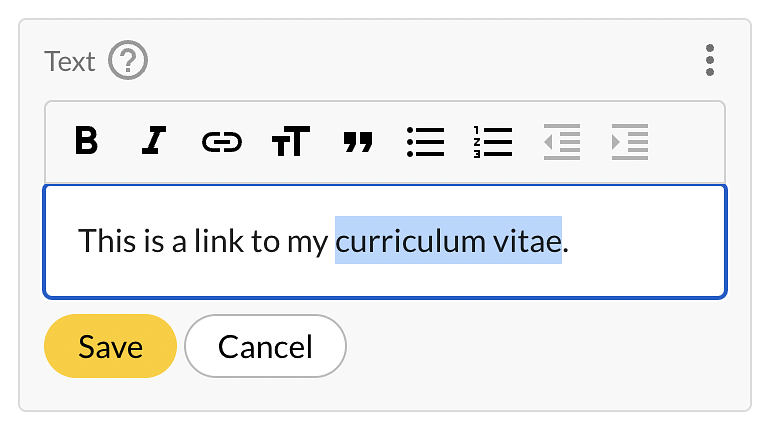The width and height of the screenshot is (772, 430).
Task: Create a numbered list
Action: pos(493,142)
